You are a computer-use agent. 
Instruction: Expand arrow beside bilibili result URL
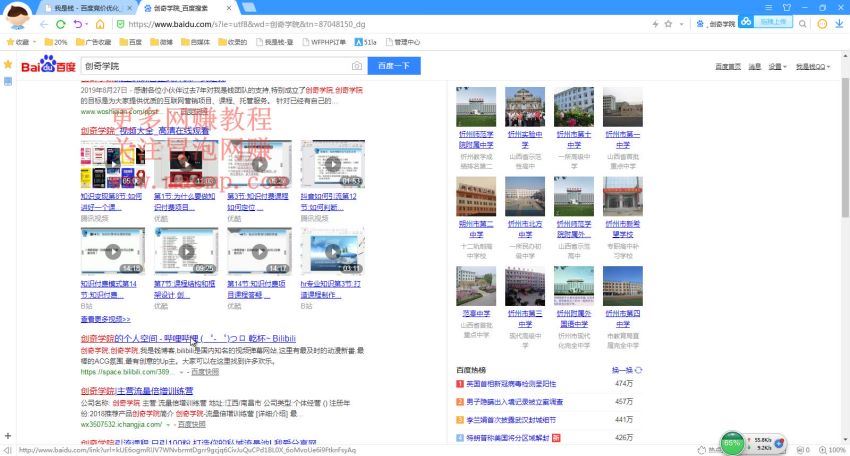tap(182, 372)
